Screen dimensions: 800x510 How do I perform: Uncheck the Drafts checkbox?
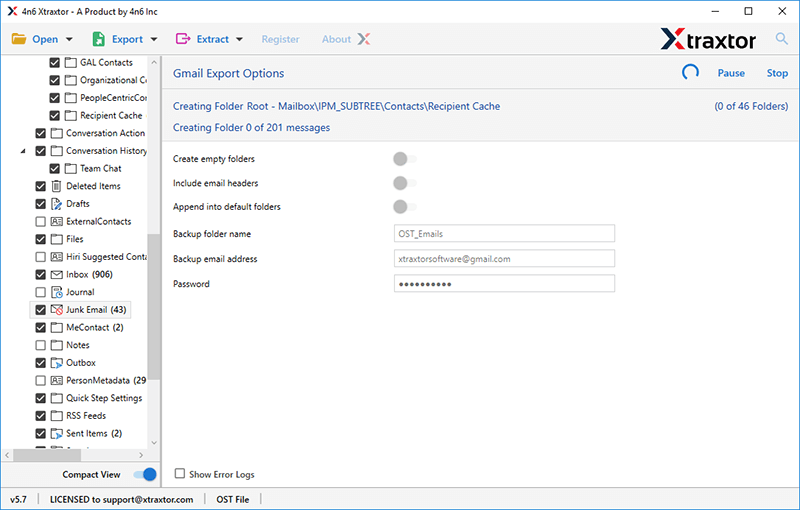[40, 204]
